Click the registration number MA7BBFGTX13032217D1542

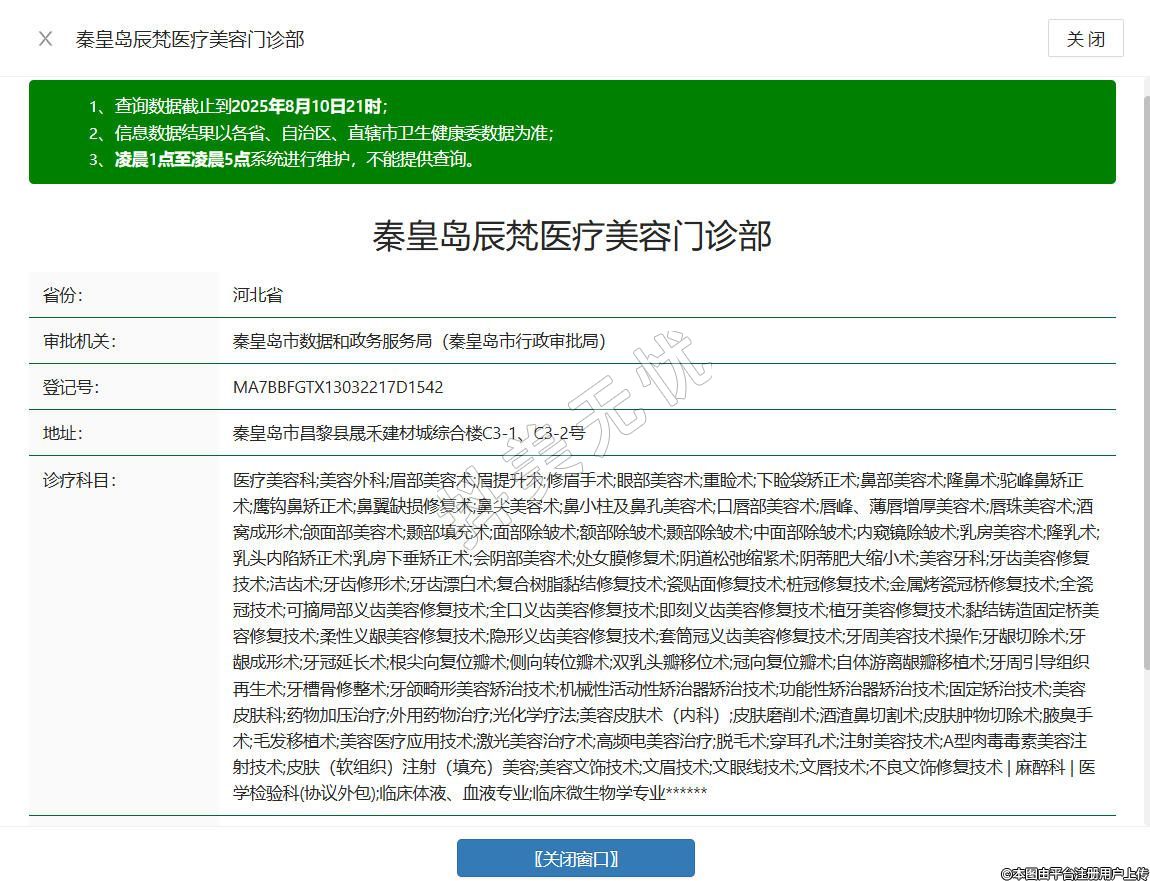tap(338, 387)
